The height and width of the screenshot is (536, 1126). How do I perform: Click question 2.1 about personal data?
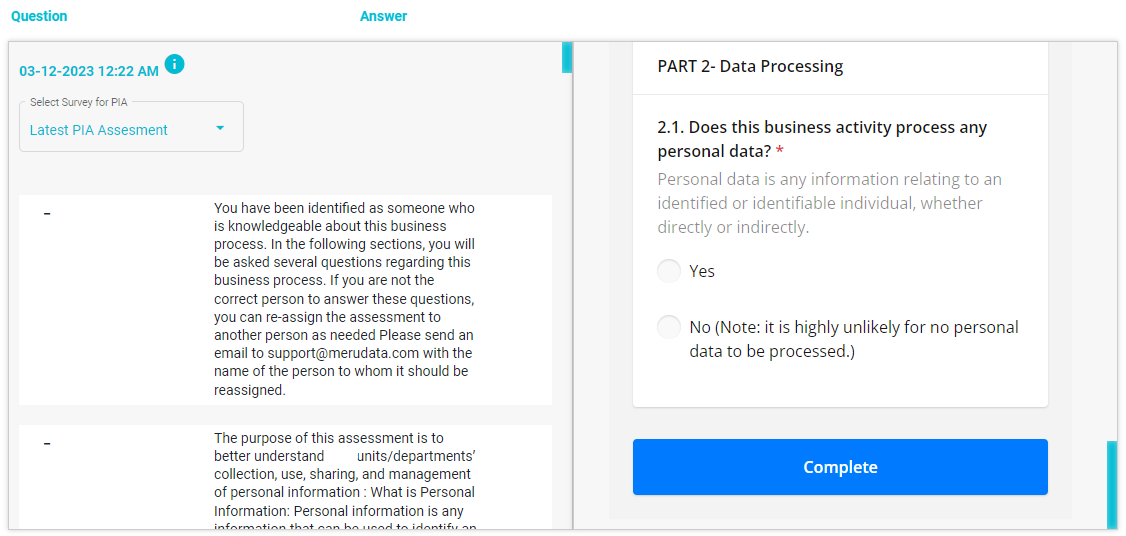pyautogui.click(x=822, y=139)
